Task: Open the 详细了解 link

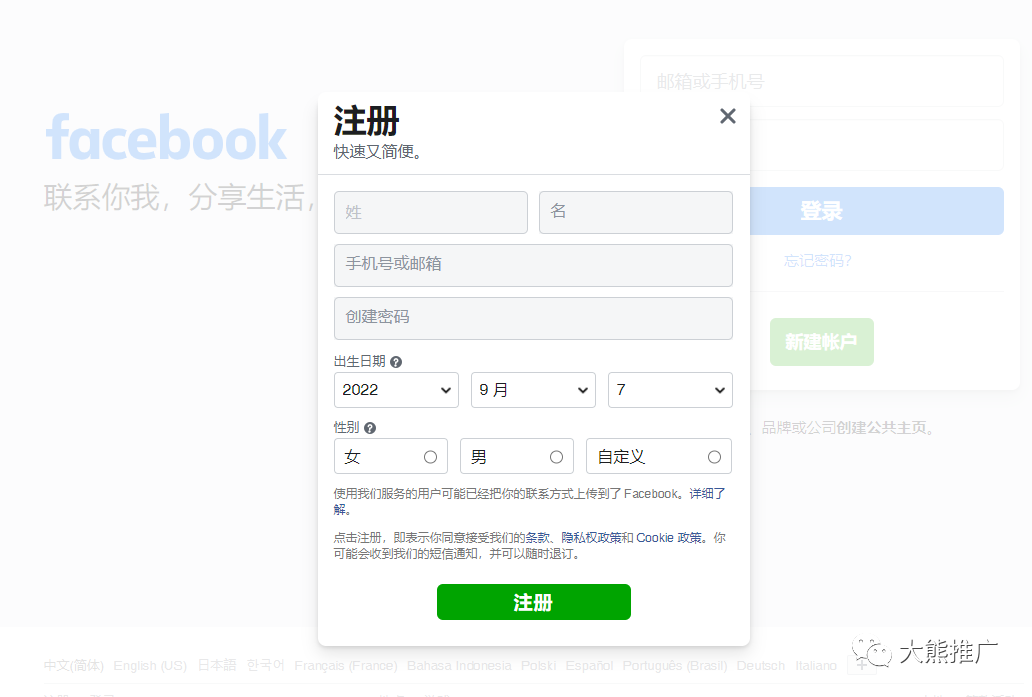Action: coord(708,494)
